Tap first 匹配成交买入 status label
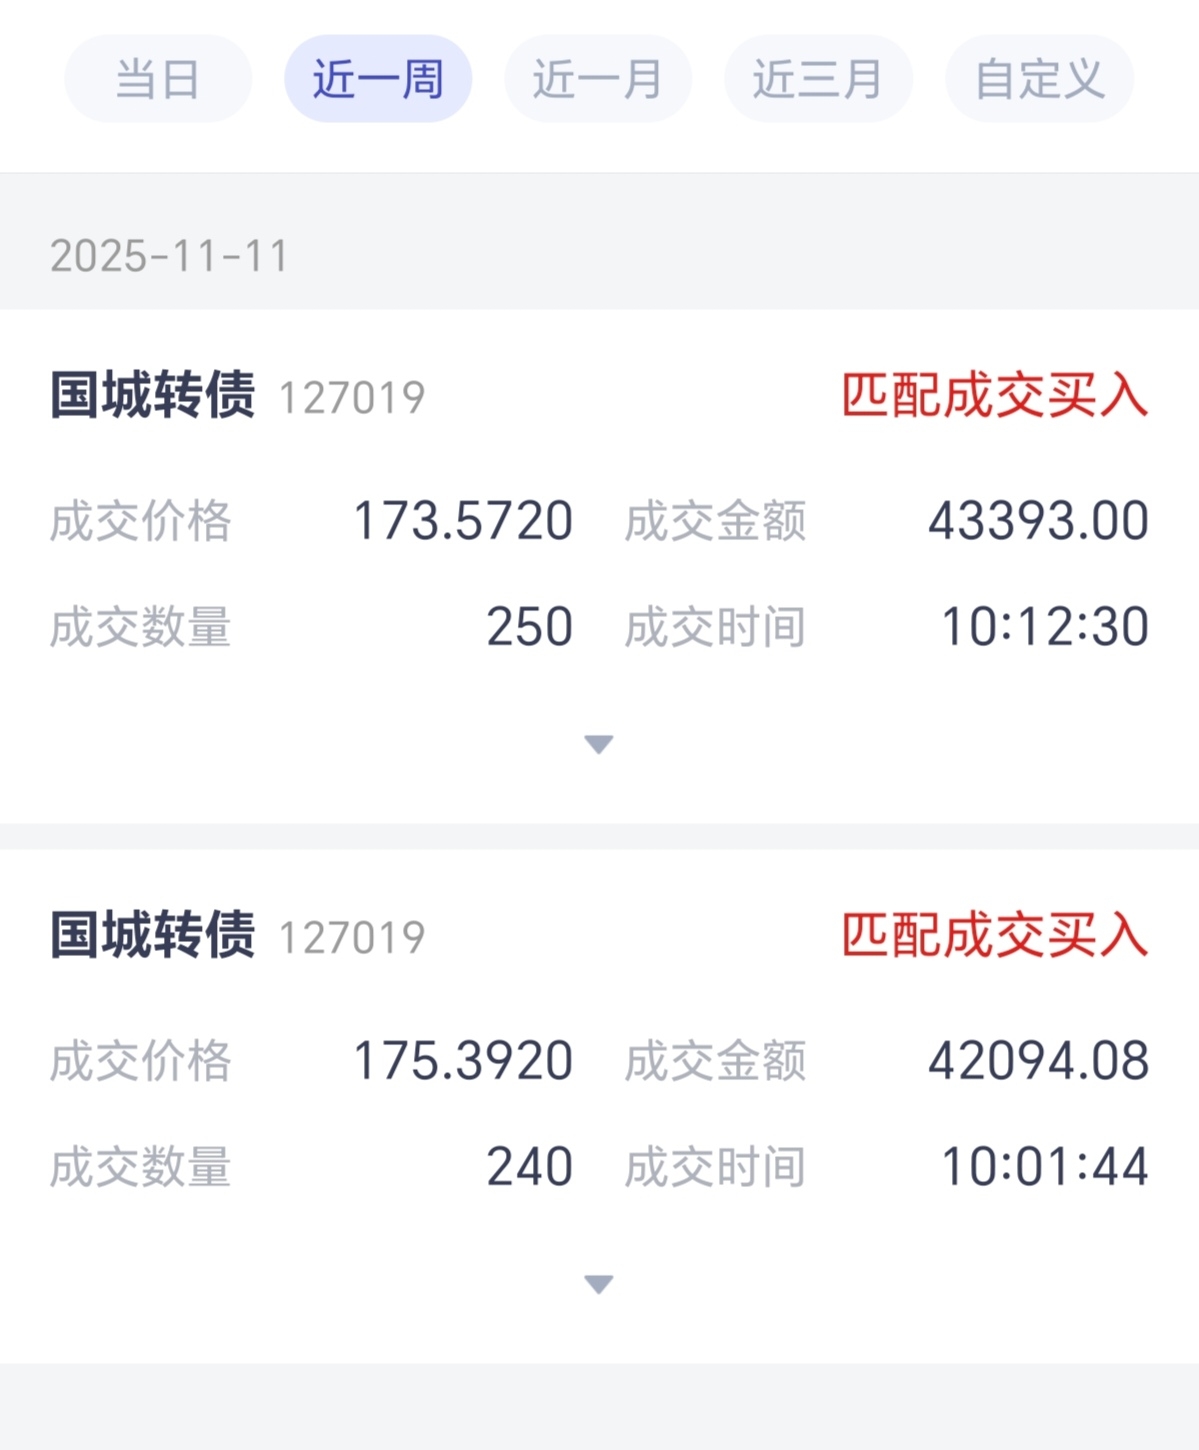Viewport: 1199px width, 1450px height. (x=994, y=395)
